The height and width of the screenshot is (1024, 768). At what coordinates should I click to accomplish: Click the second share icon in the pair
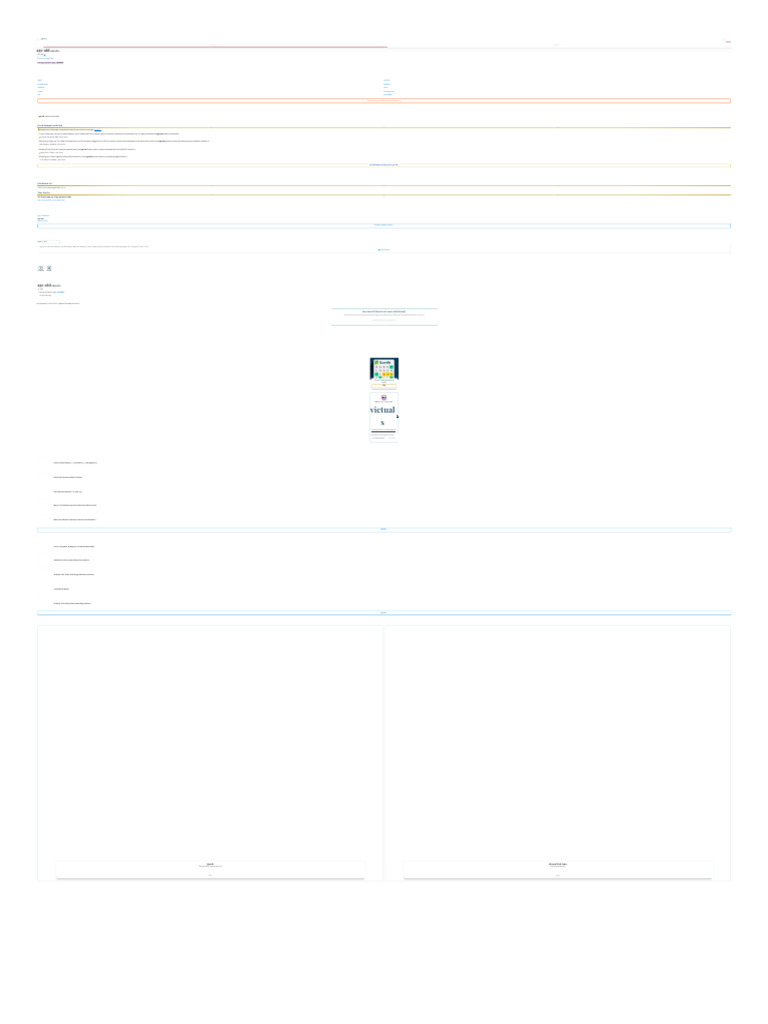(49, 268)
